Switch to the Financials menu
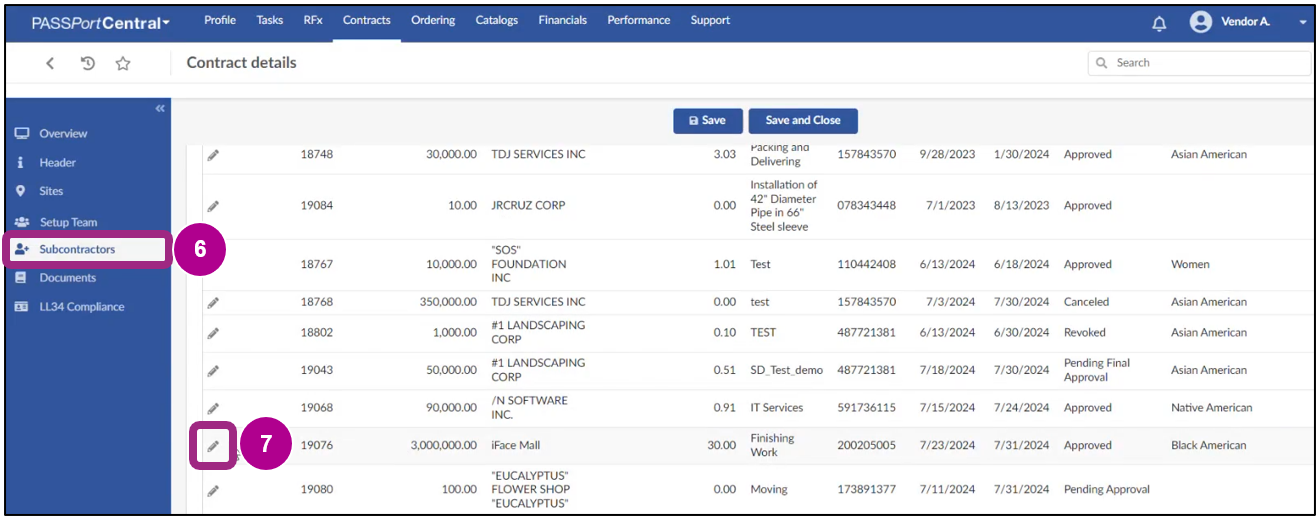1316x517 pixels. tap(562, 20)
